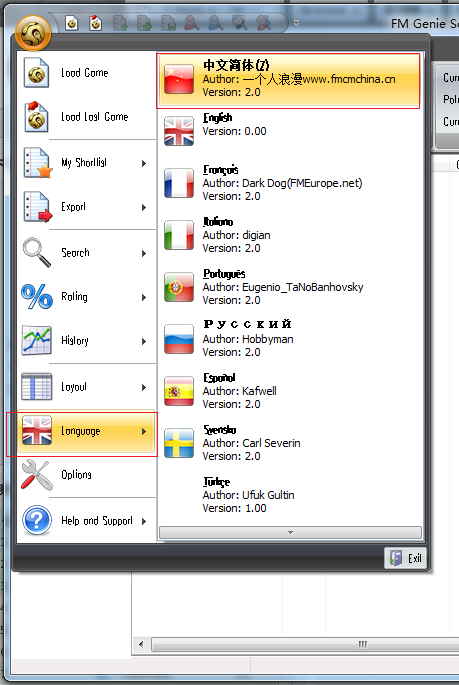Expand the My Shortlist submenu arrow
This screenshot has height=685, width=459.
pyautogui.click(x=144, y=163)
